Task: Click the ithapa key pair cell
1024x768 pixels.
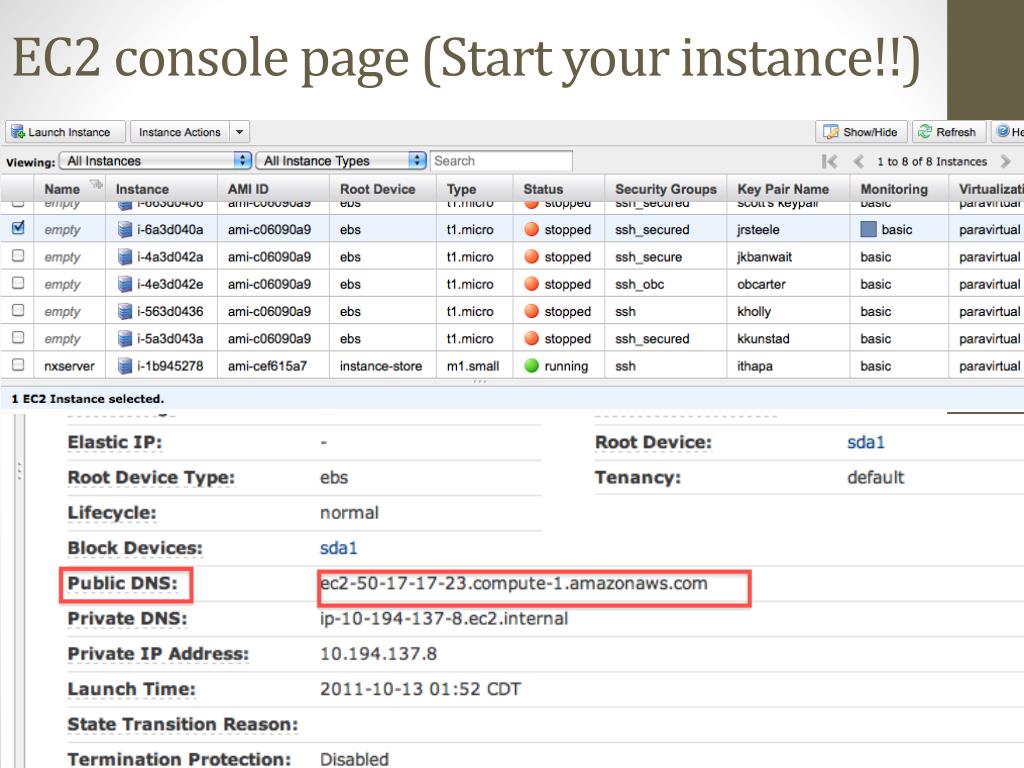Action: 754,366
